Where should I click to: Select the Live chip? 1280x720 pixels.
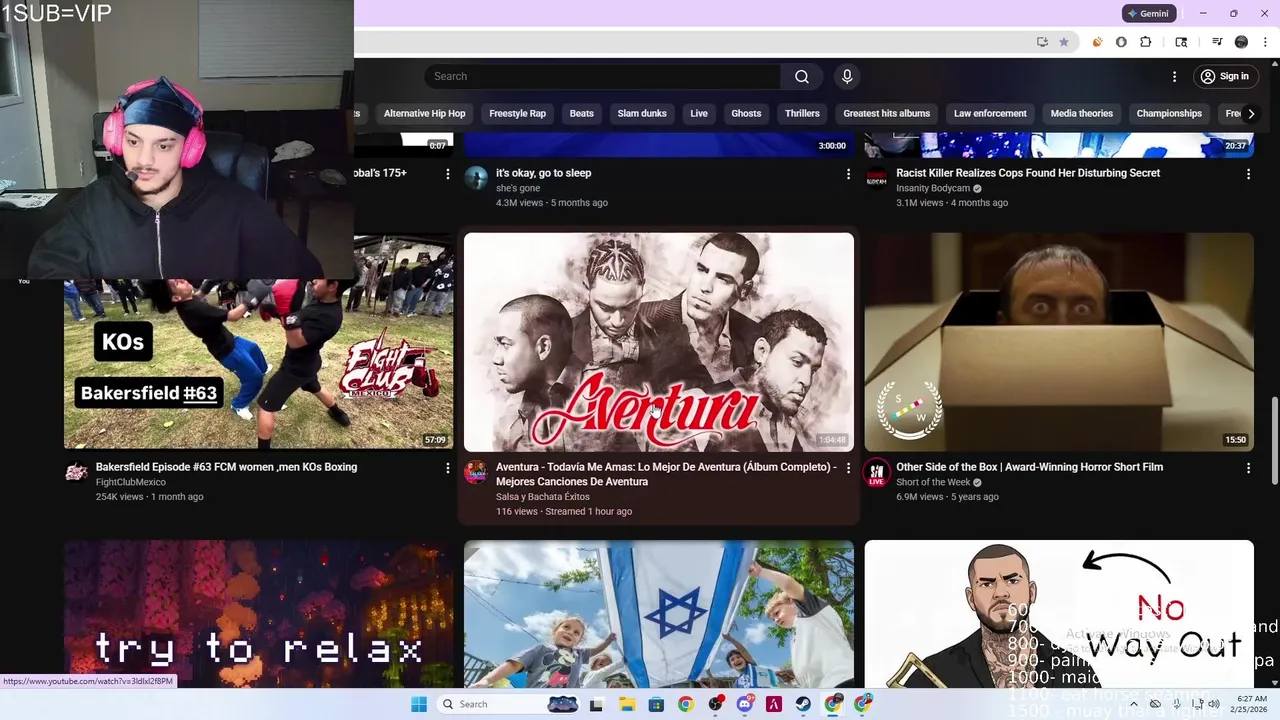[x=699, y=114]
